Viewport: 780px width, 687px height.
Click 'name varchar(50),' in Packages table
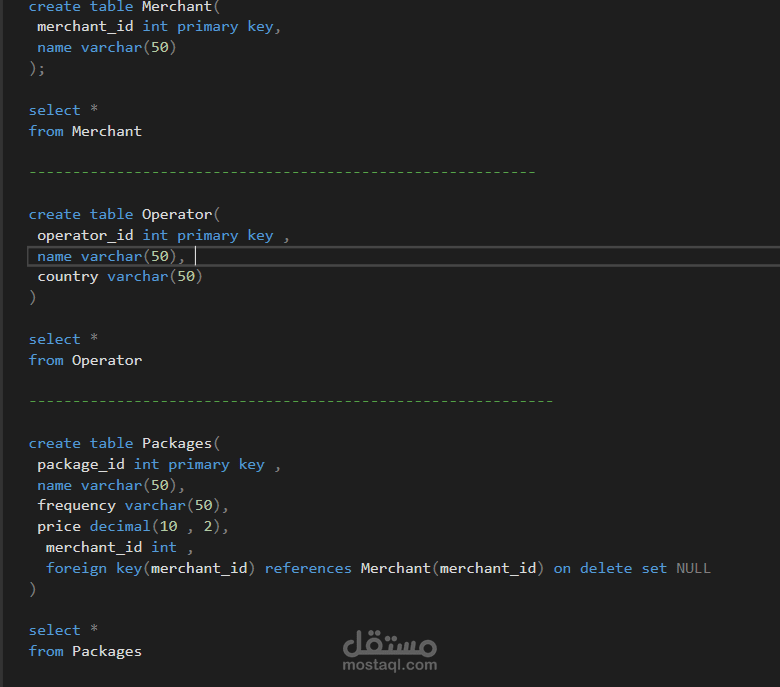(111, 485)
